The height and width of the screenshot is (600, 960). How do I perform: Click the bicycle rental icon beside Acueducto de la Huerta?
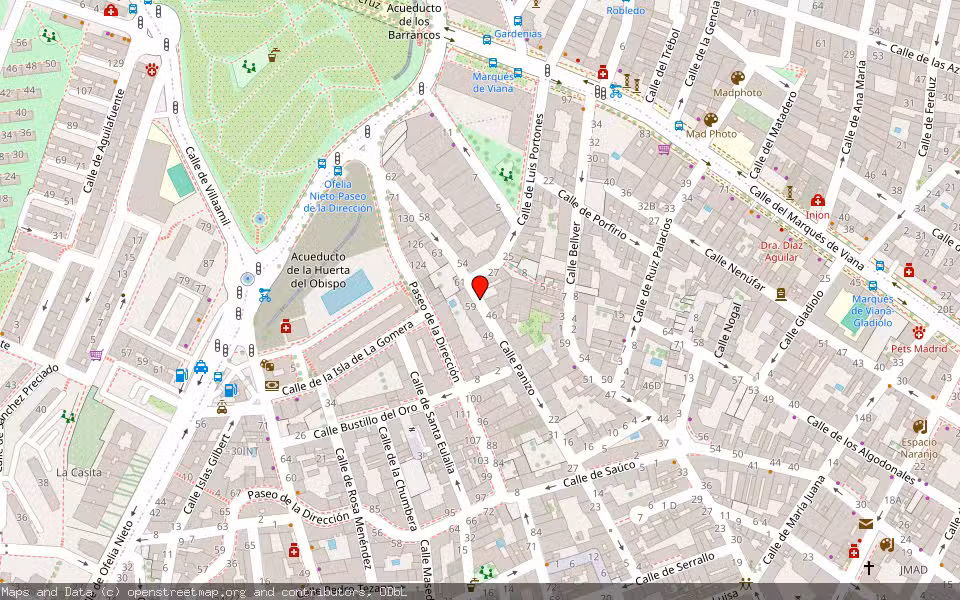tap(264, 295)
